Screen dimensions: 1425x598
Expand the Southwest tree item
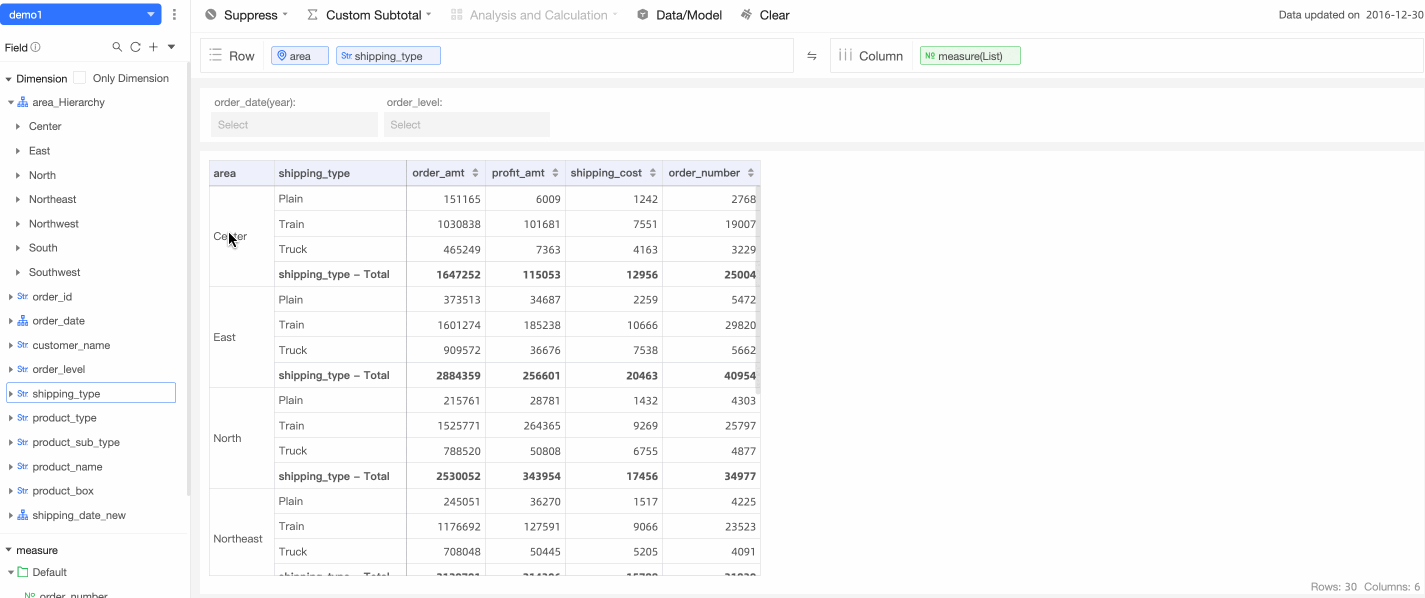click(x=18, y=273)
